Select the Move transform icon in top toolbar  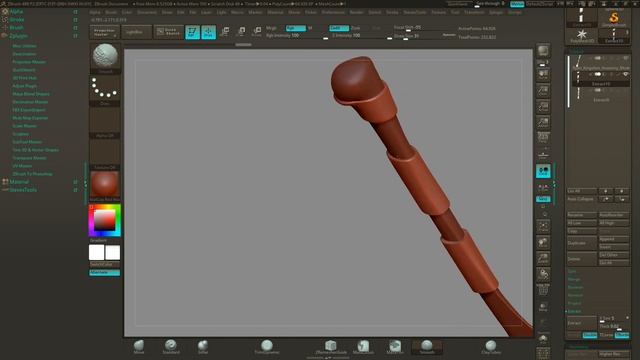click(x=224, y=32)
